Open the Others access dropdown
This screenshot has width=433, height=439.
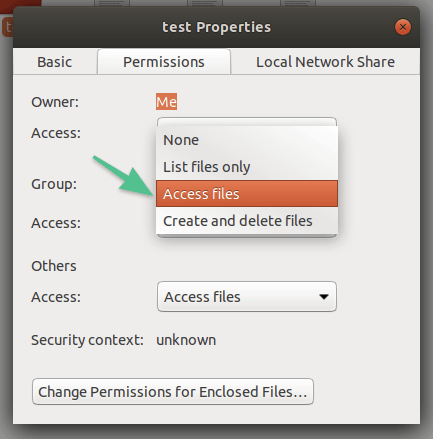pyautogui.click(x=247, y=297)
